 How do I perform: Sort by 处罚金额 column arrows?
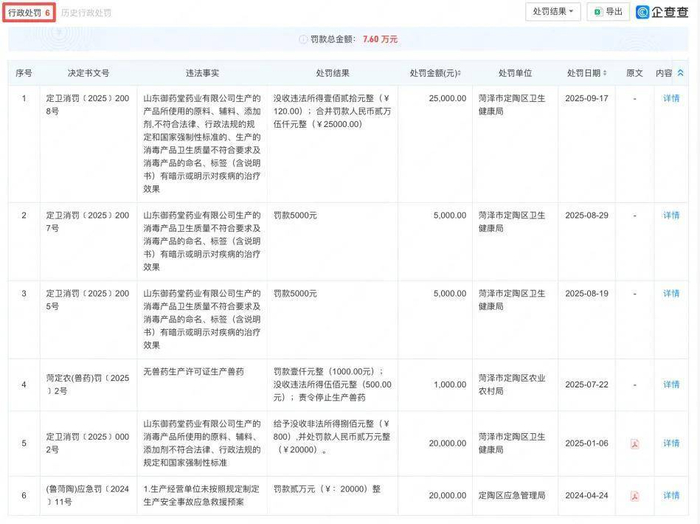point(459,73)
